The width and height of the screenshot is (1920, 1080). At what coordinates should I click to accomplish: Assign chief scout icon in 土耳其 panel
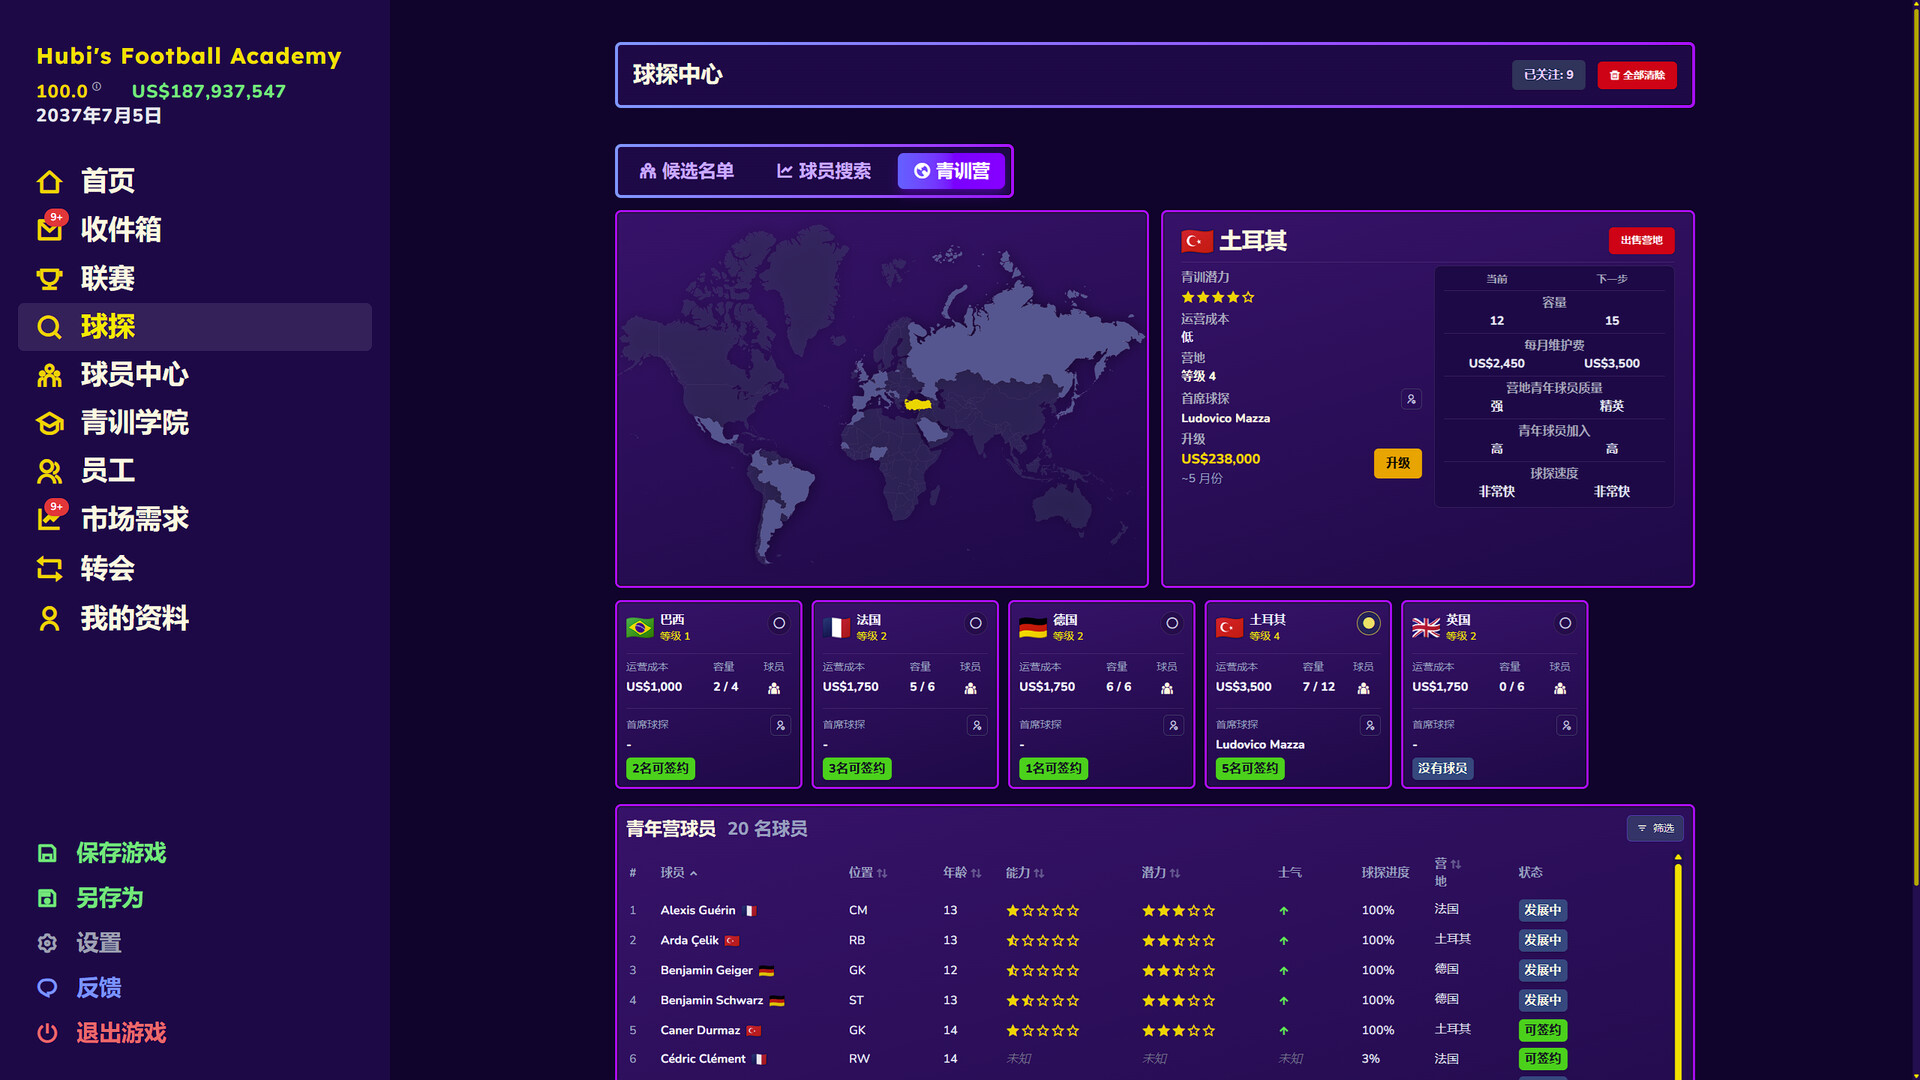coord(1411,399)
